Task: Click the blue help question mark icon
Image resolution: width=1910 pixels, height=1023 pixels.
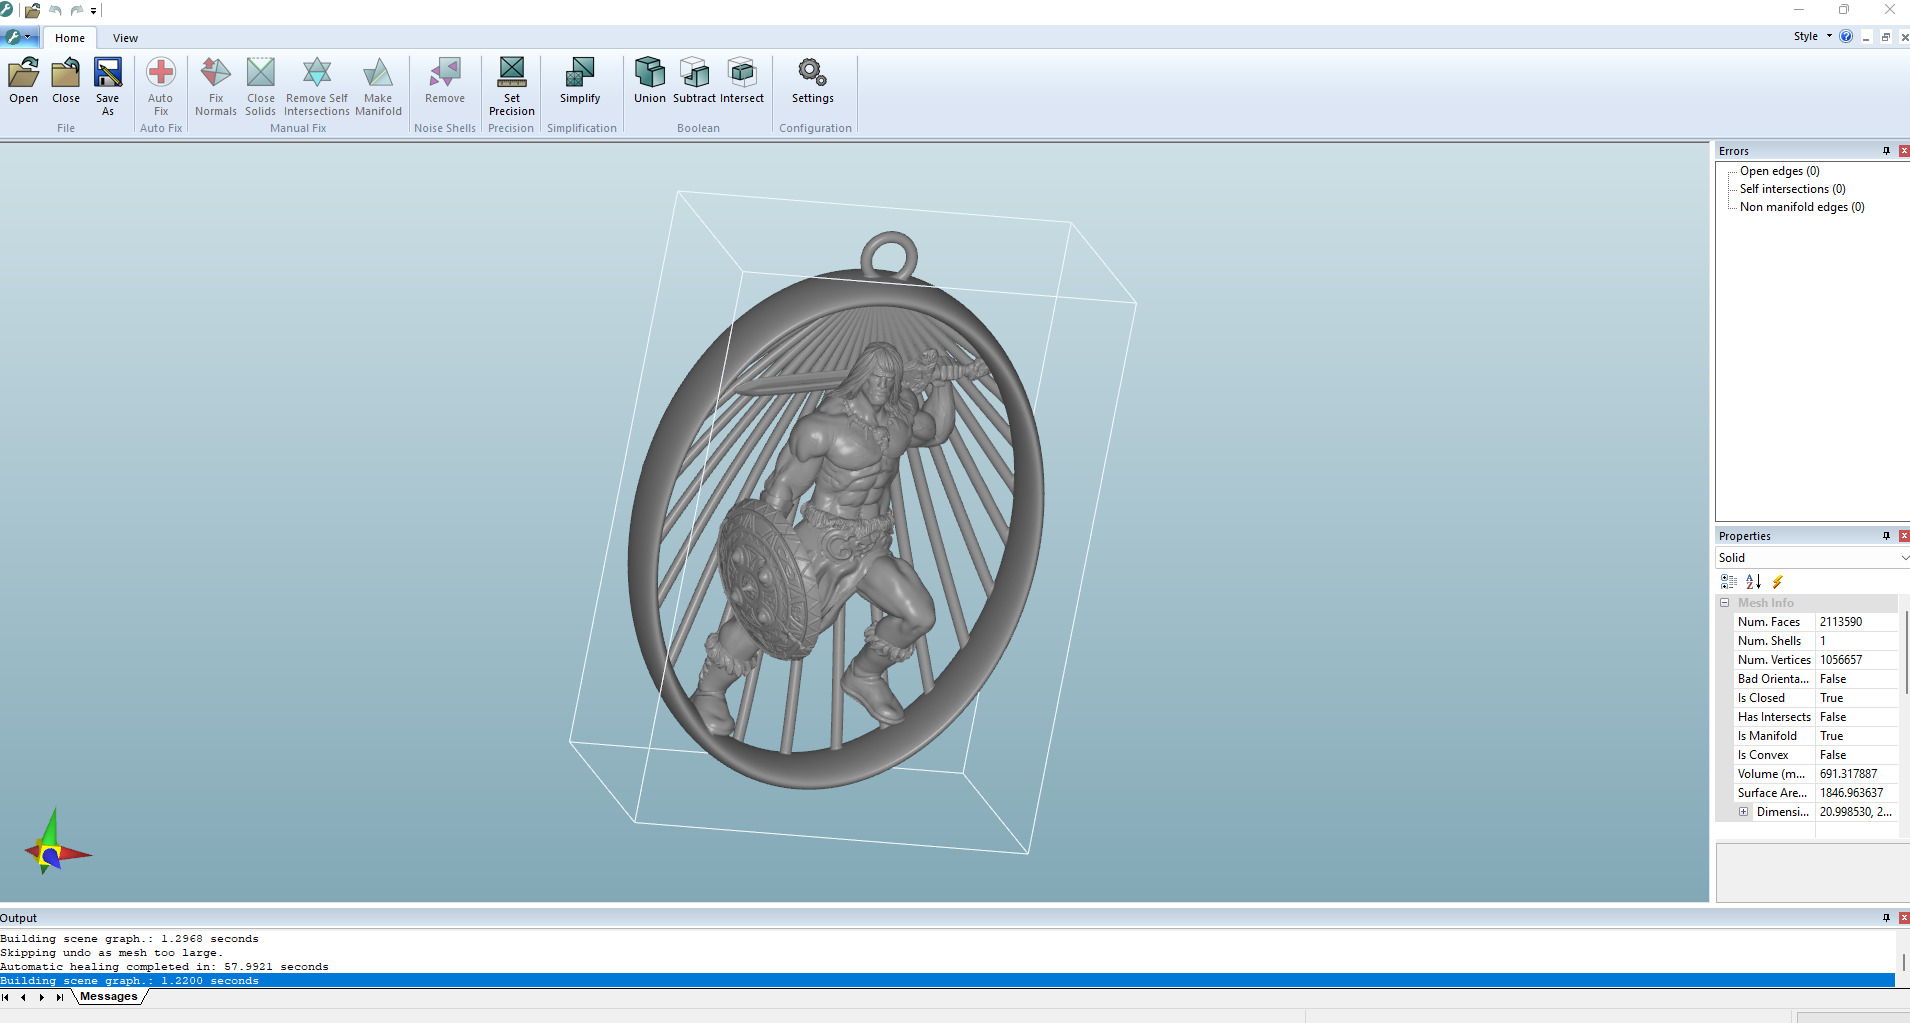Action: point(1846,36)
